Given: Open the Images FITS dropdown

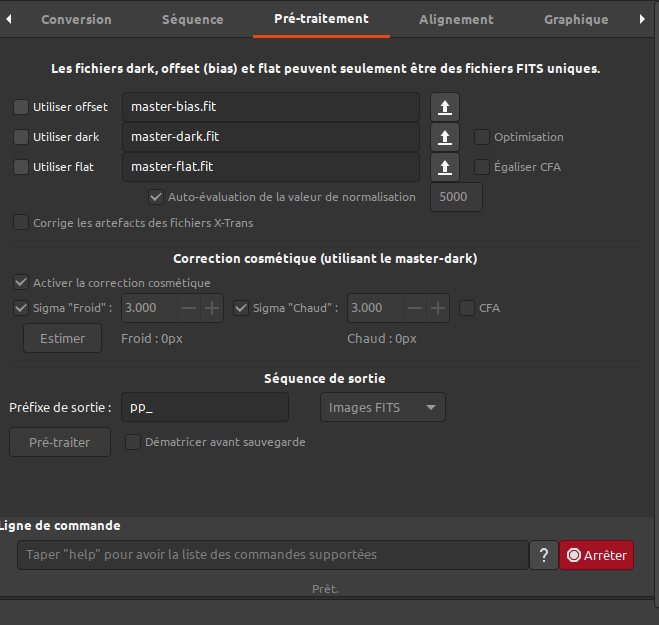Looking at the screenshot, I should click(x=383, y=407).
